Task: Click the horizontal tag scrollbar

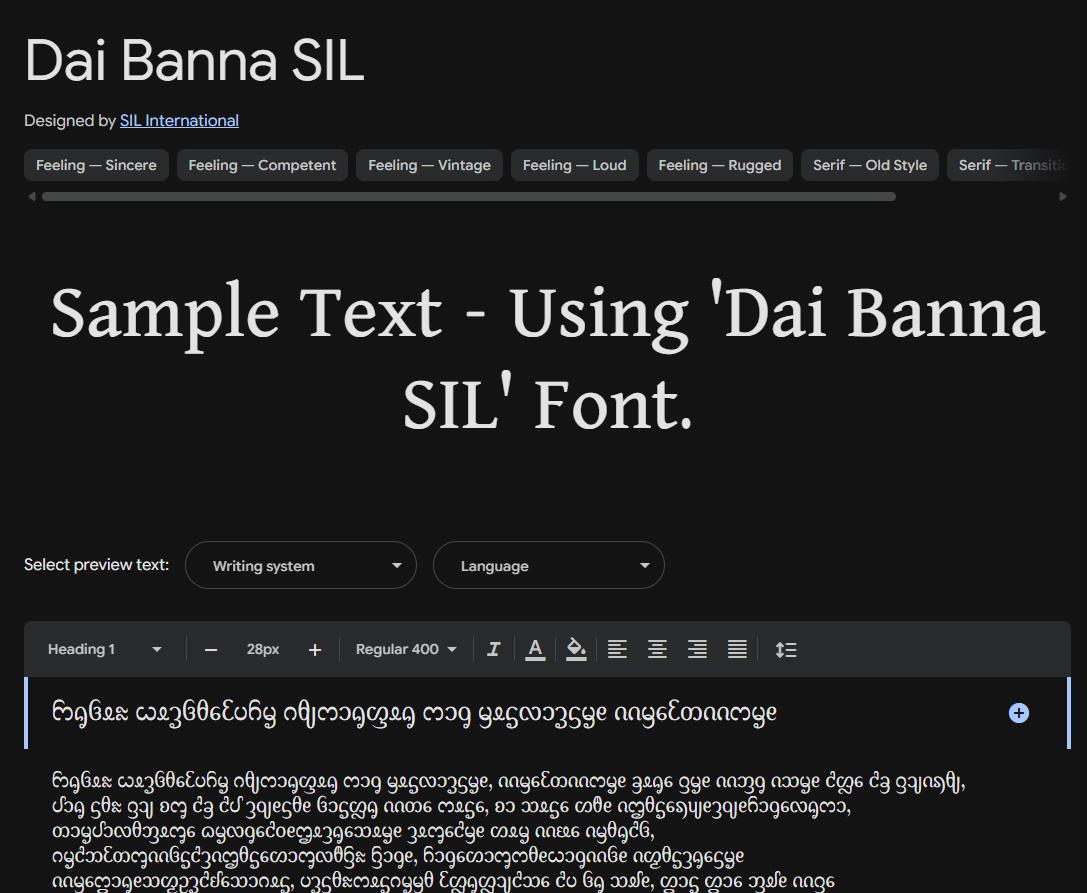Action: coord(469,197)
